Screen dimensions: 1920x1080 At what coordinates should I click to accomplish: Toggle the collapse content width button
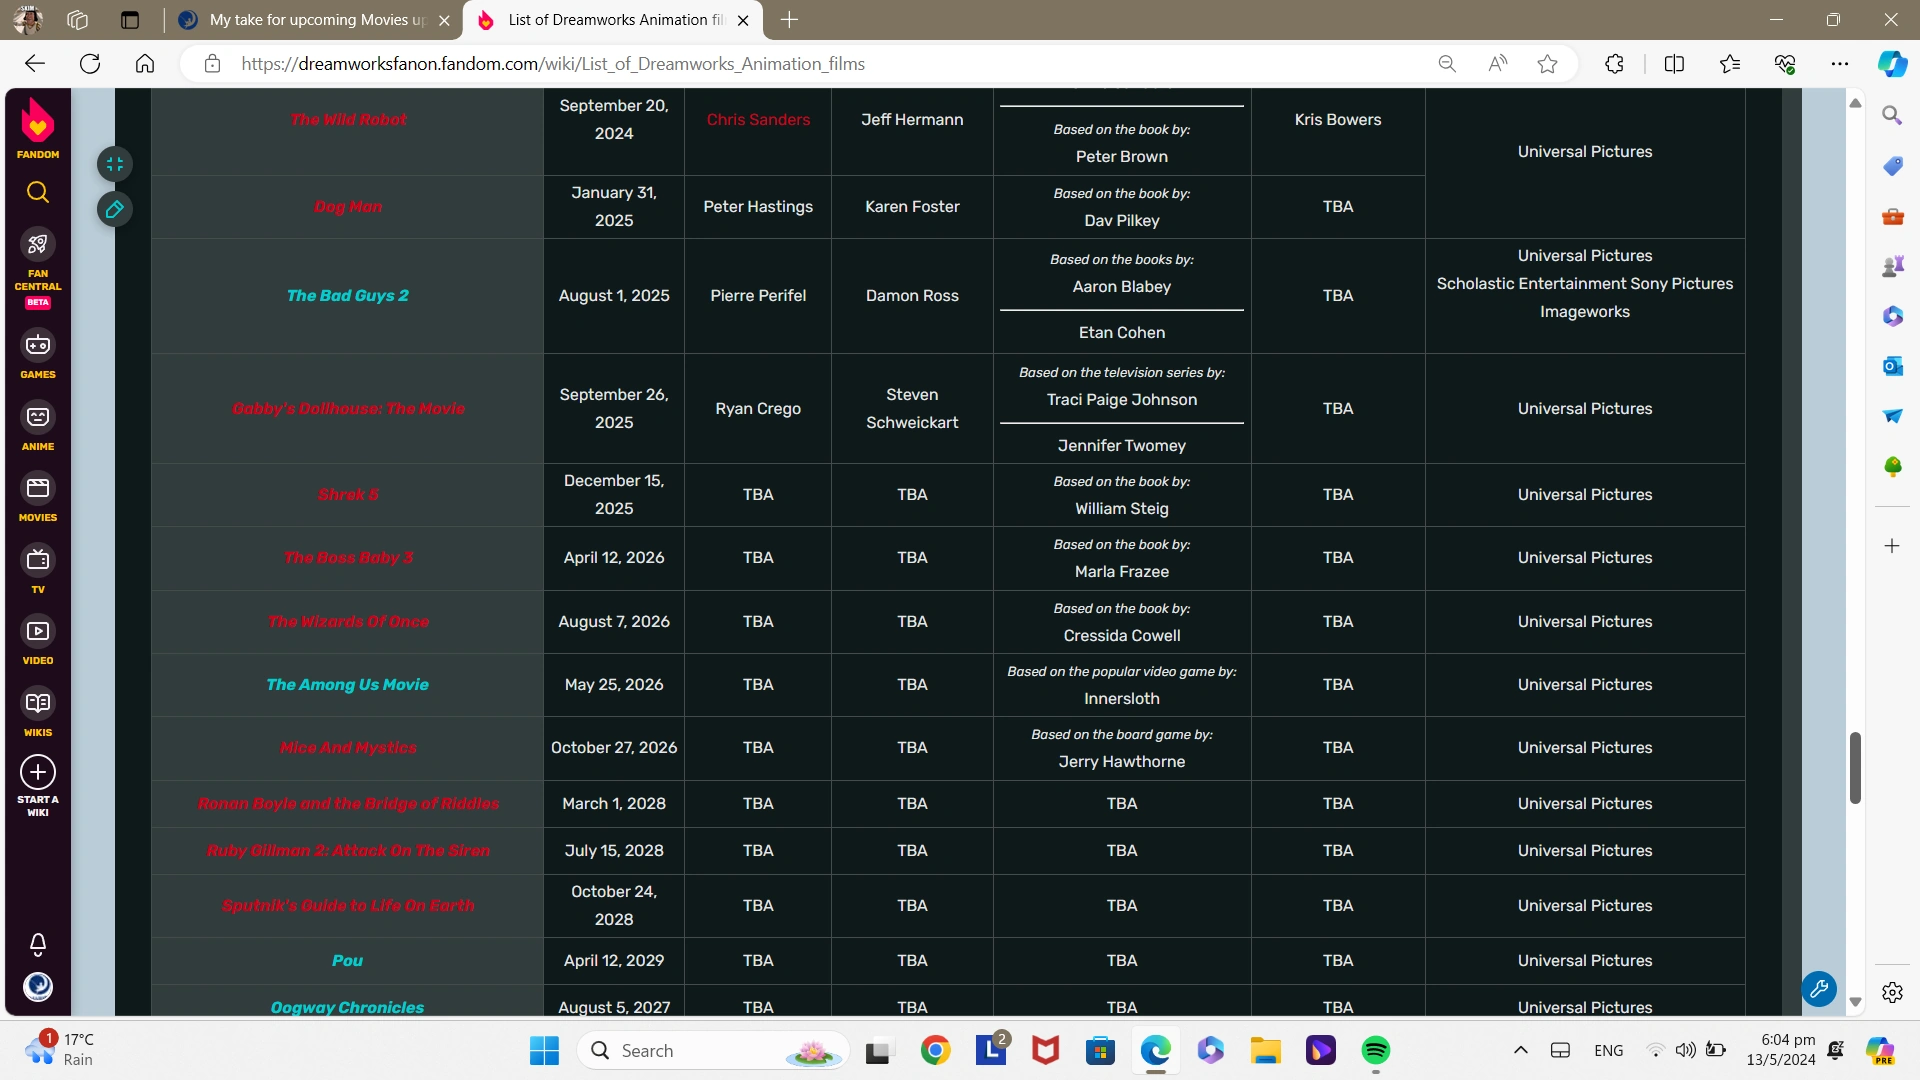(115, 164)
